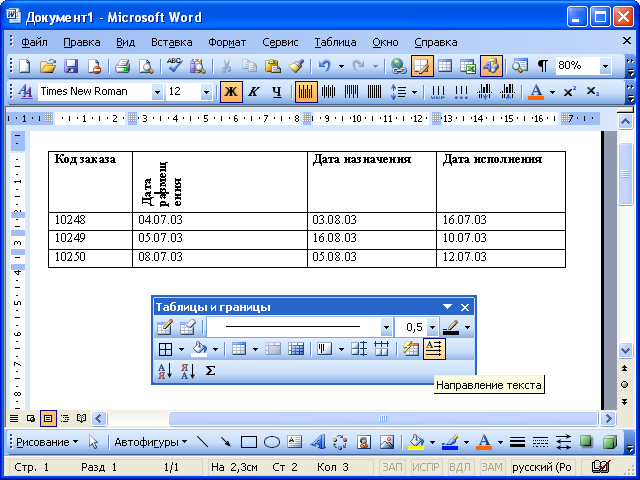Toggle bold (Ж) formatting
640x480 pixels.
231,91
